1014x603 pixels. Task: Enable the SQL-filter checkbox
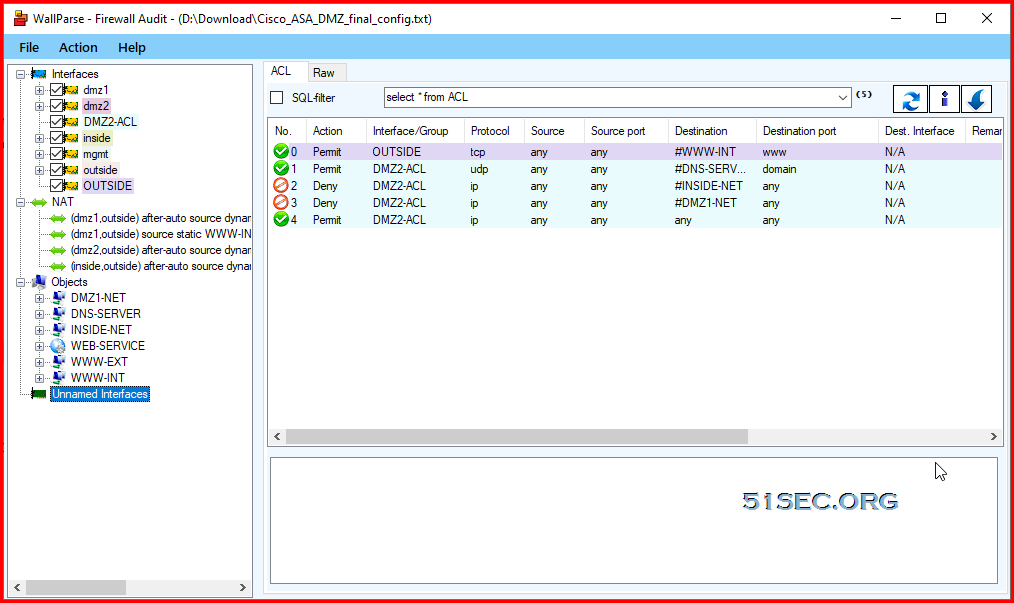(x=277, y=98)
